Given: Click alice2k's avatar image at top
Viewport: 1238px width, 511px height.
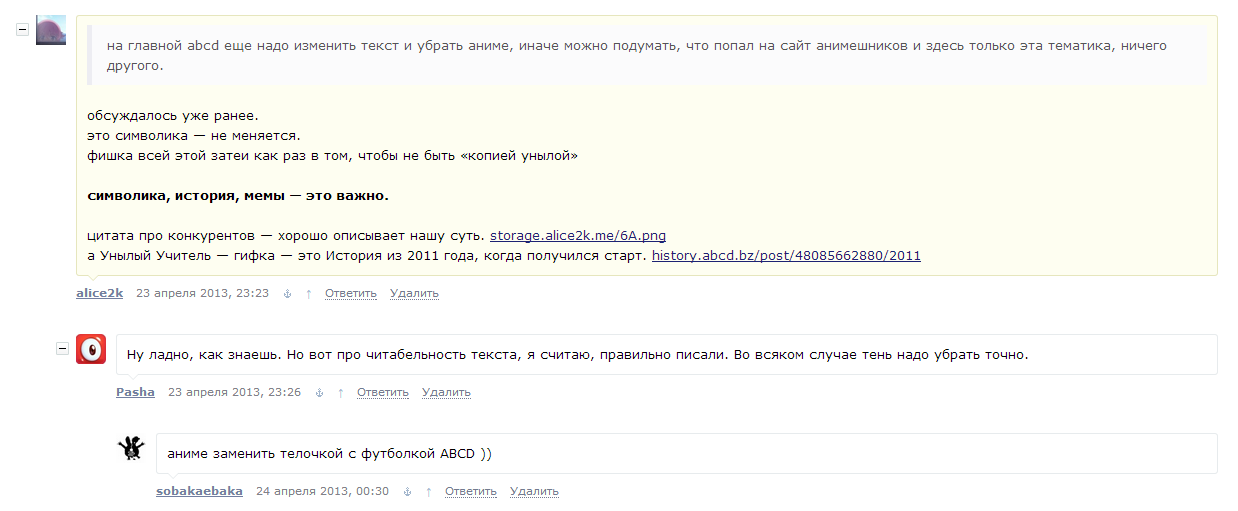Looking at the screenshot, I should click(x=51, y=30).
